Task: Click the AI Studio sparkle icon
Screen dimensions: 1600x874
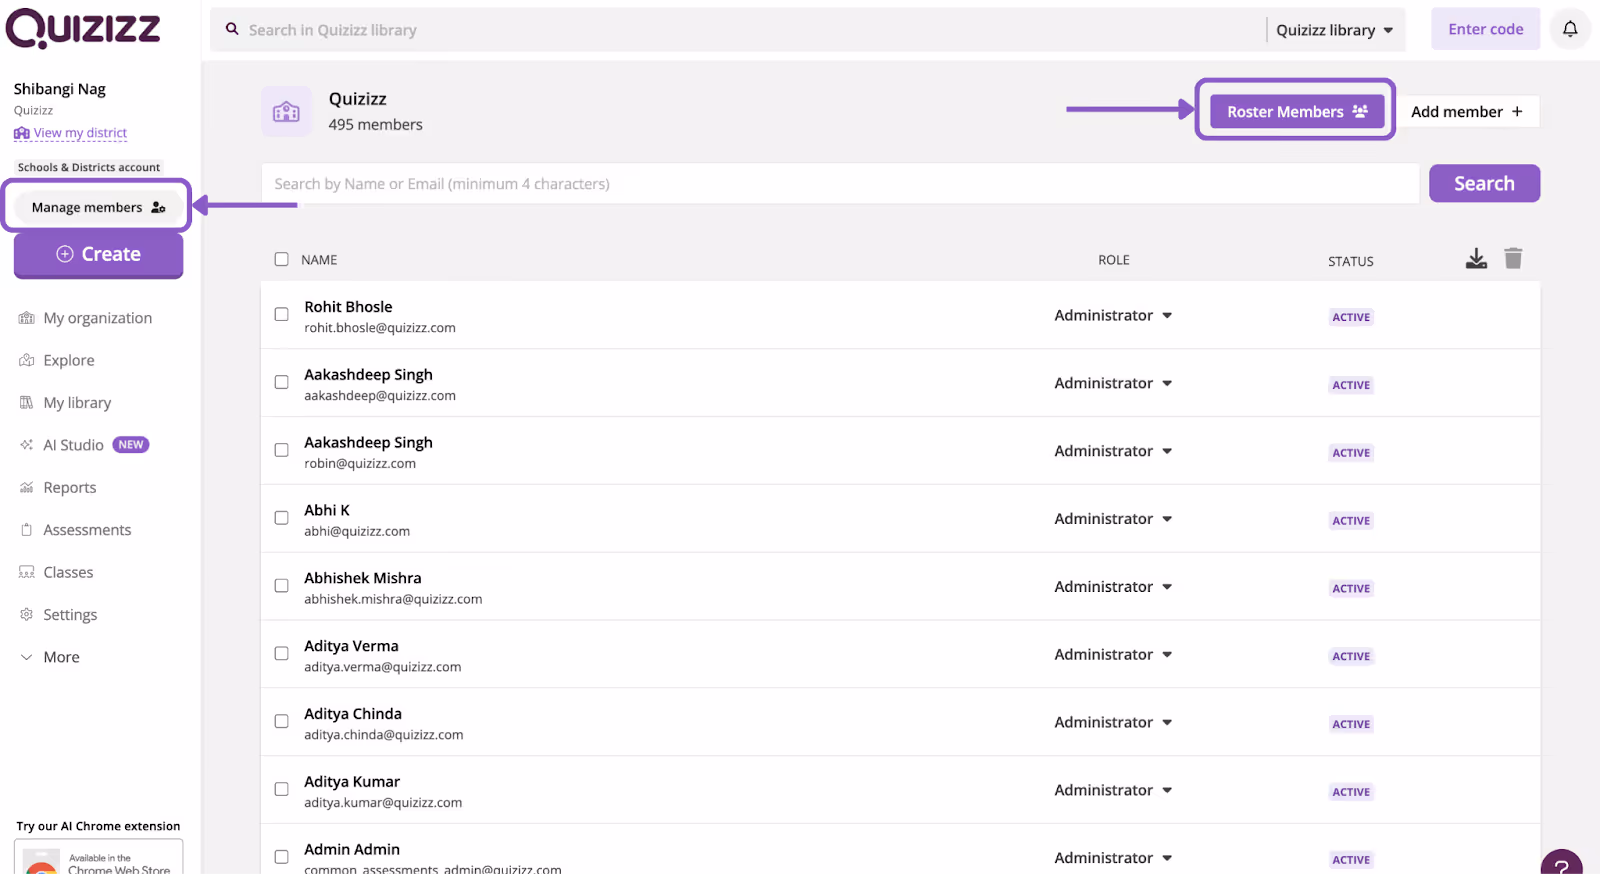Action: pos(27,445)
